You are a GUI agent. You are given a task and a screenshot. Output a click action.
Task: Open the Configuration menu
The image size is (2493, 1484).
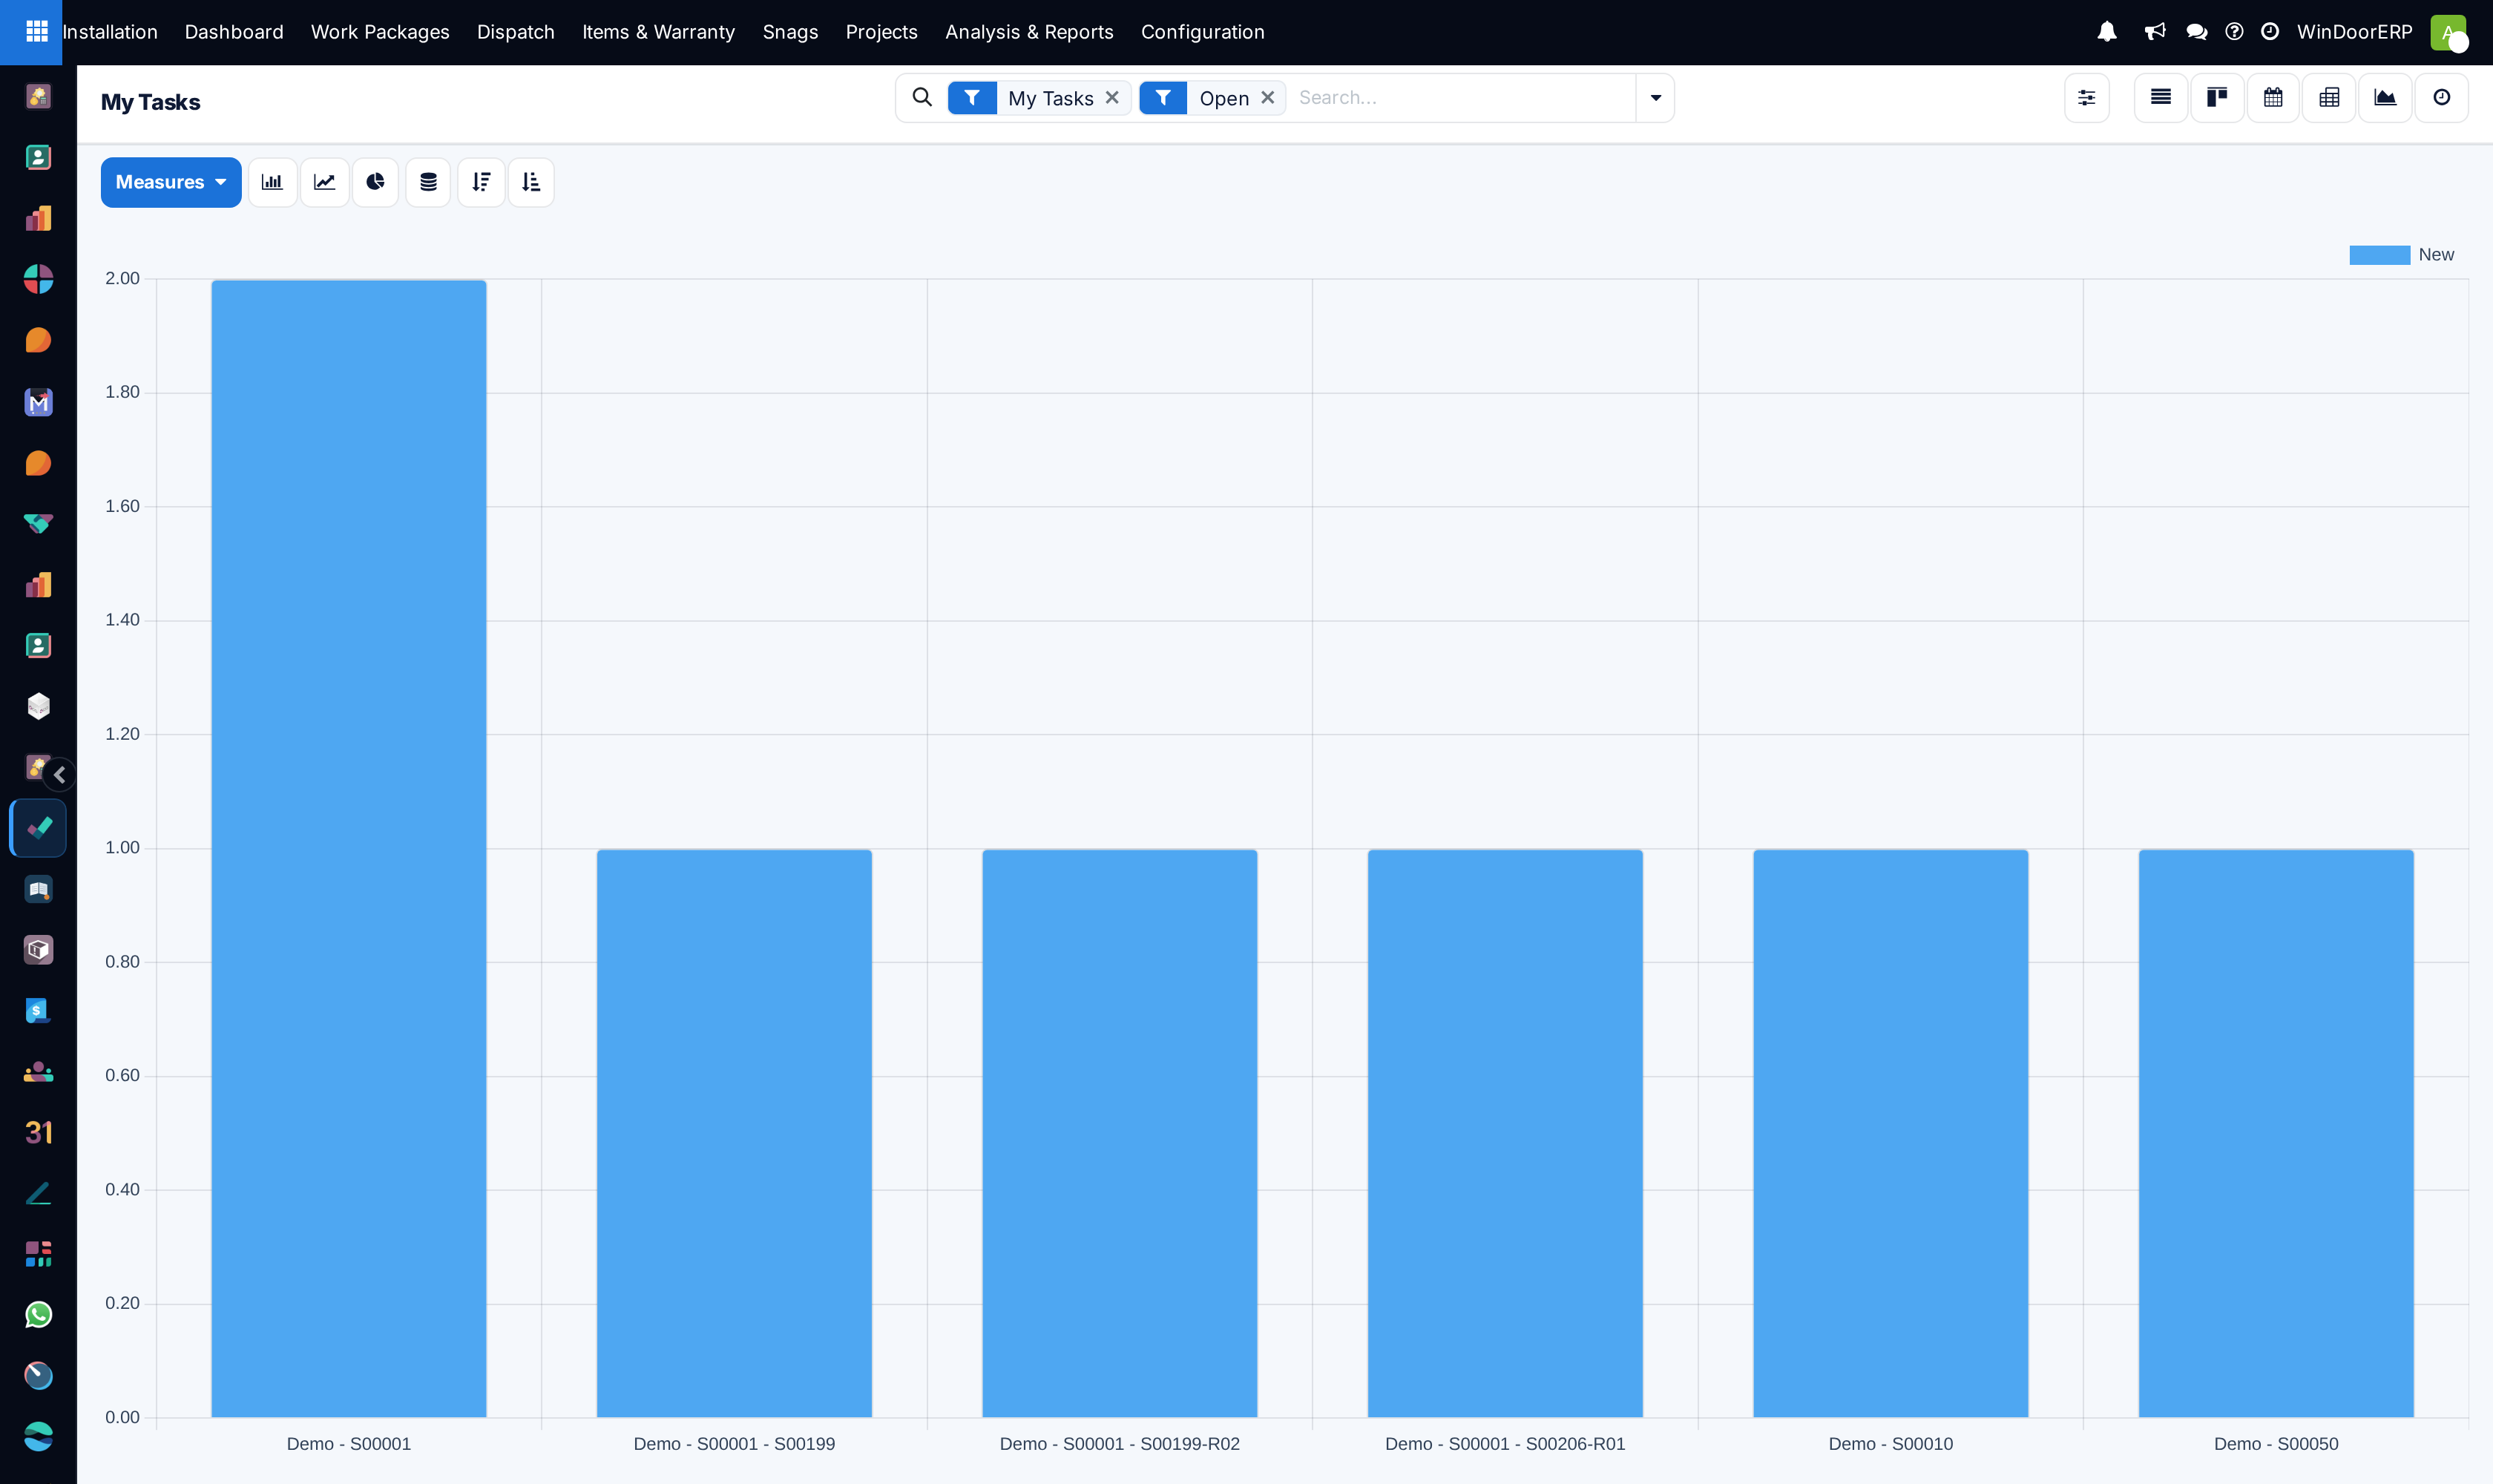click(1202, 32)
